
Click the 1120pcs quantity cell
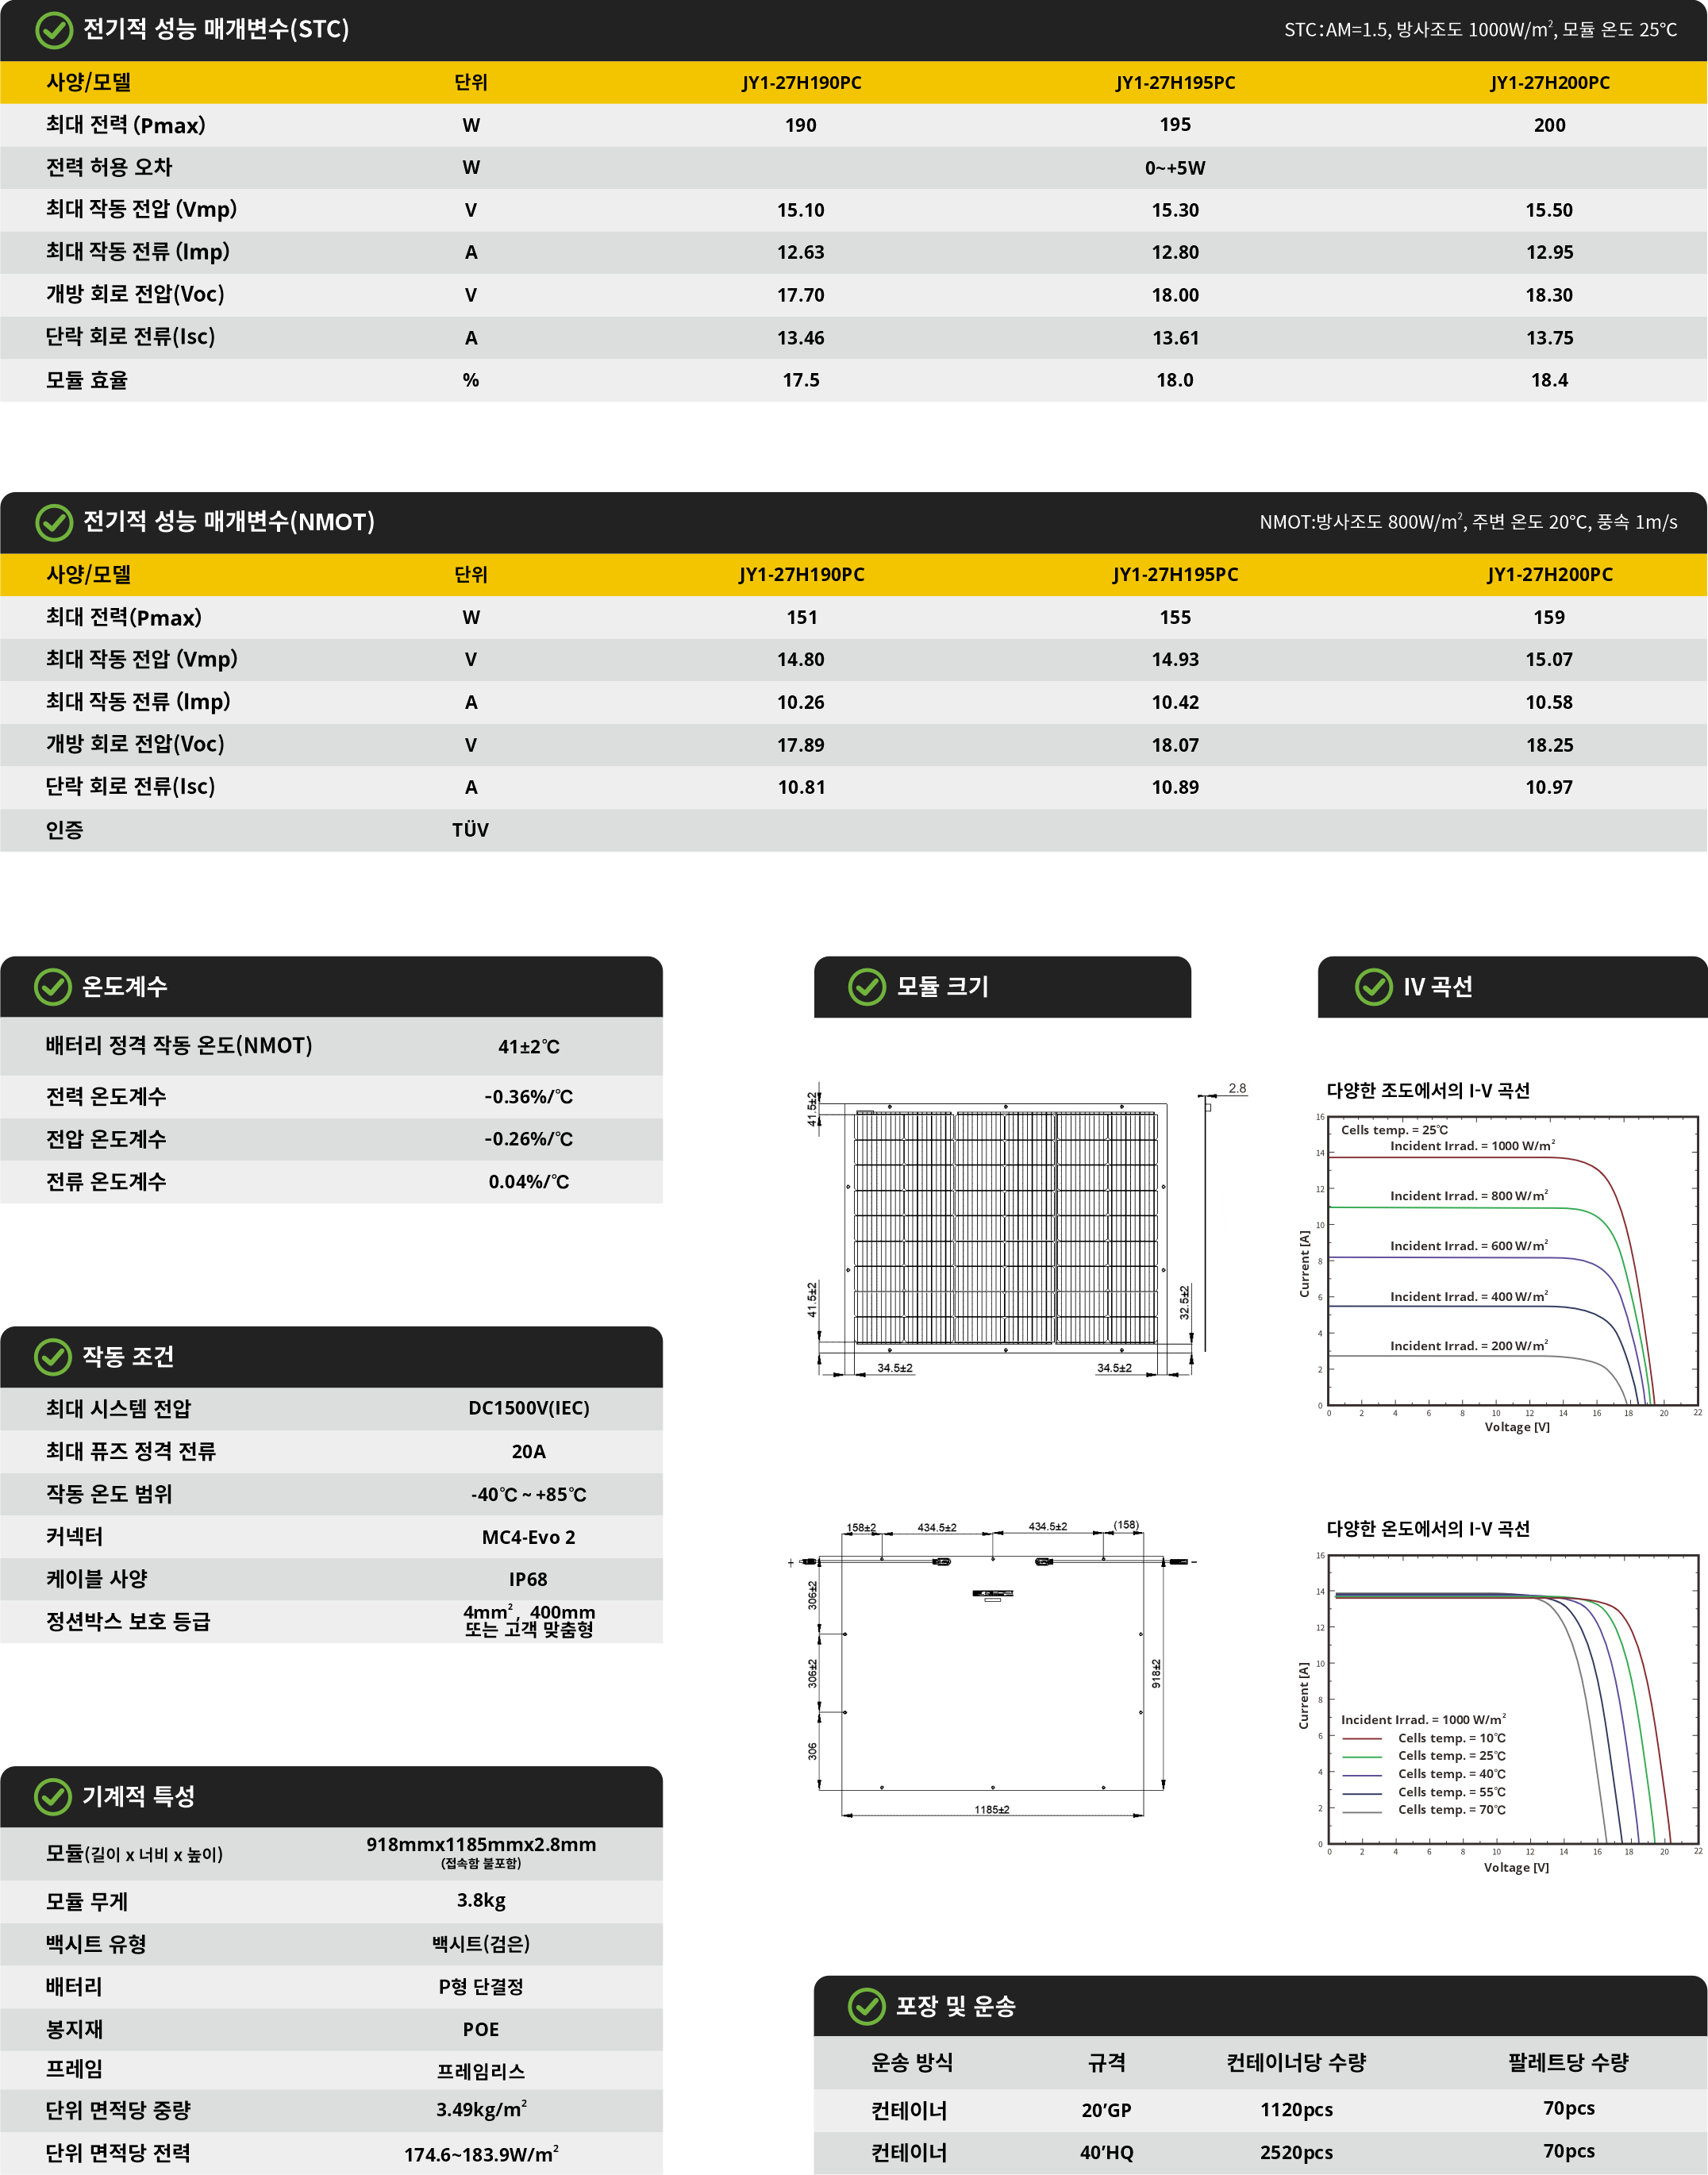1296,2110
